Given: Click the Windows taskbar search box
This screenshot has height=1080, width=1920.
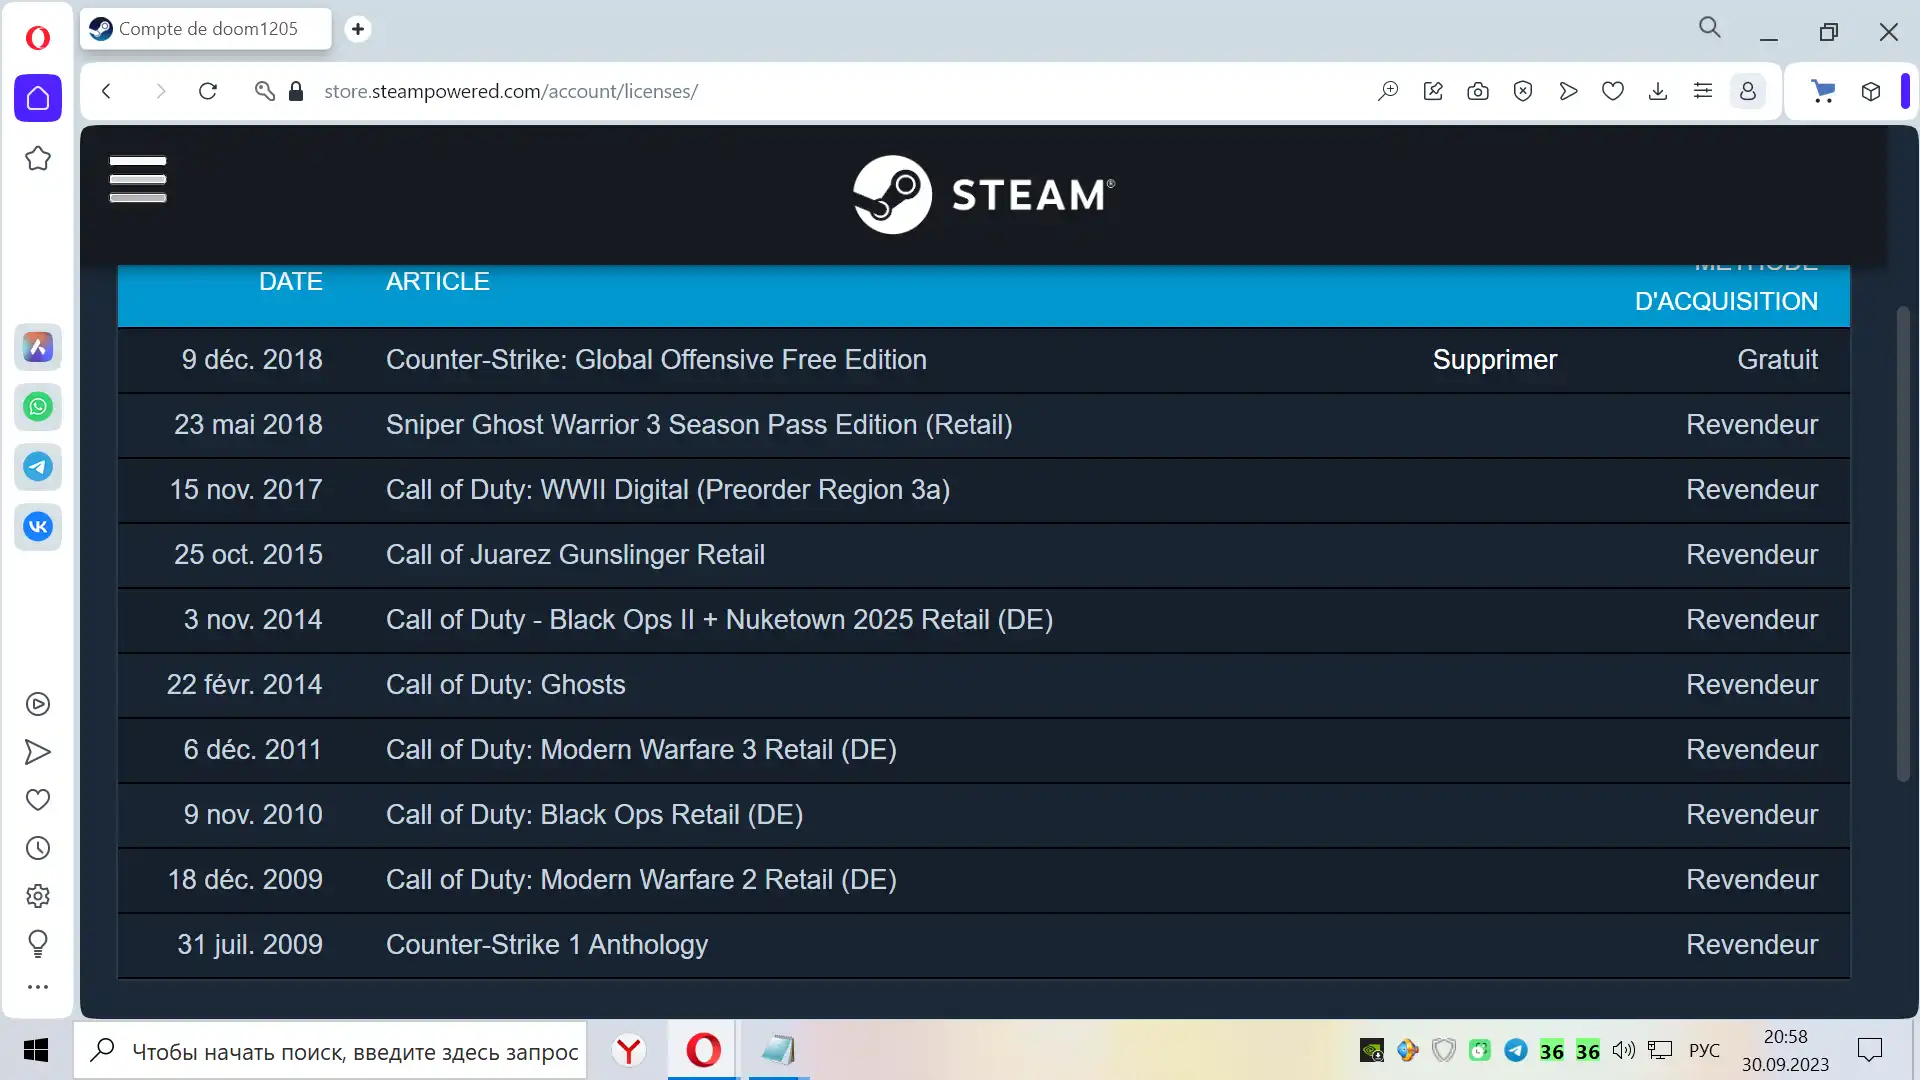Looking at the screenshot, I should pos(330,1050).
